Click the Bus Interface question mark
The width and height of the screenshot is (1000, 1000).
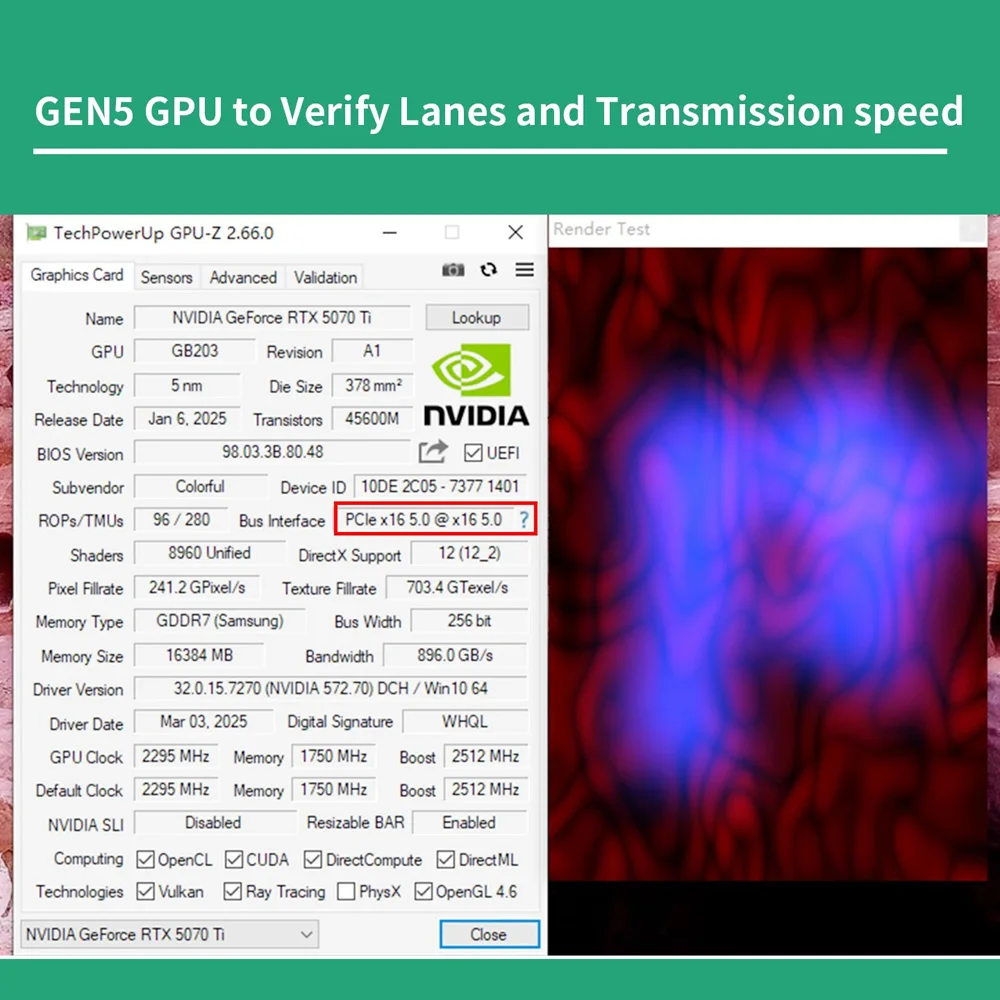tap(524, 520)
